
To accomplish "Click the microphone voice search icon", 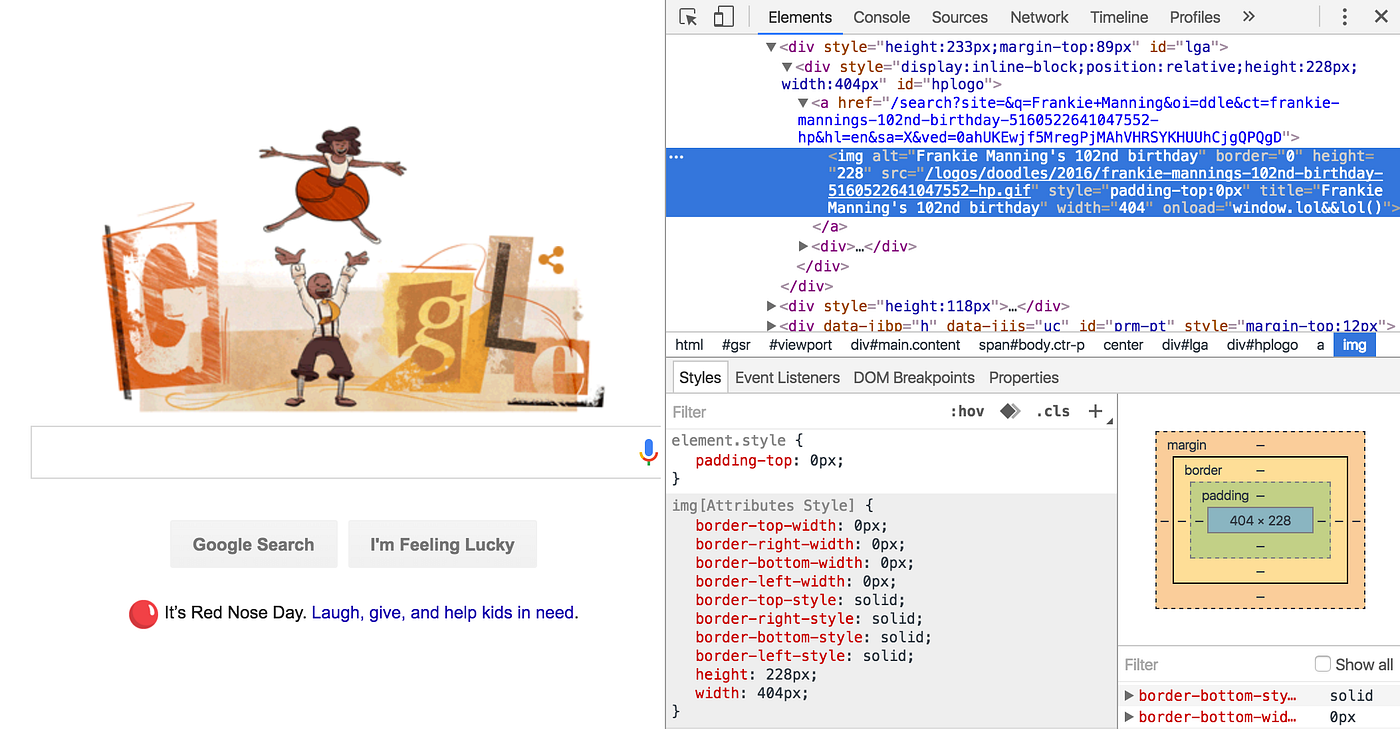I will point(648,452).
